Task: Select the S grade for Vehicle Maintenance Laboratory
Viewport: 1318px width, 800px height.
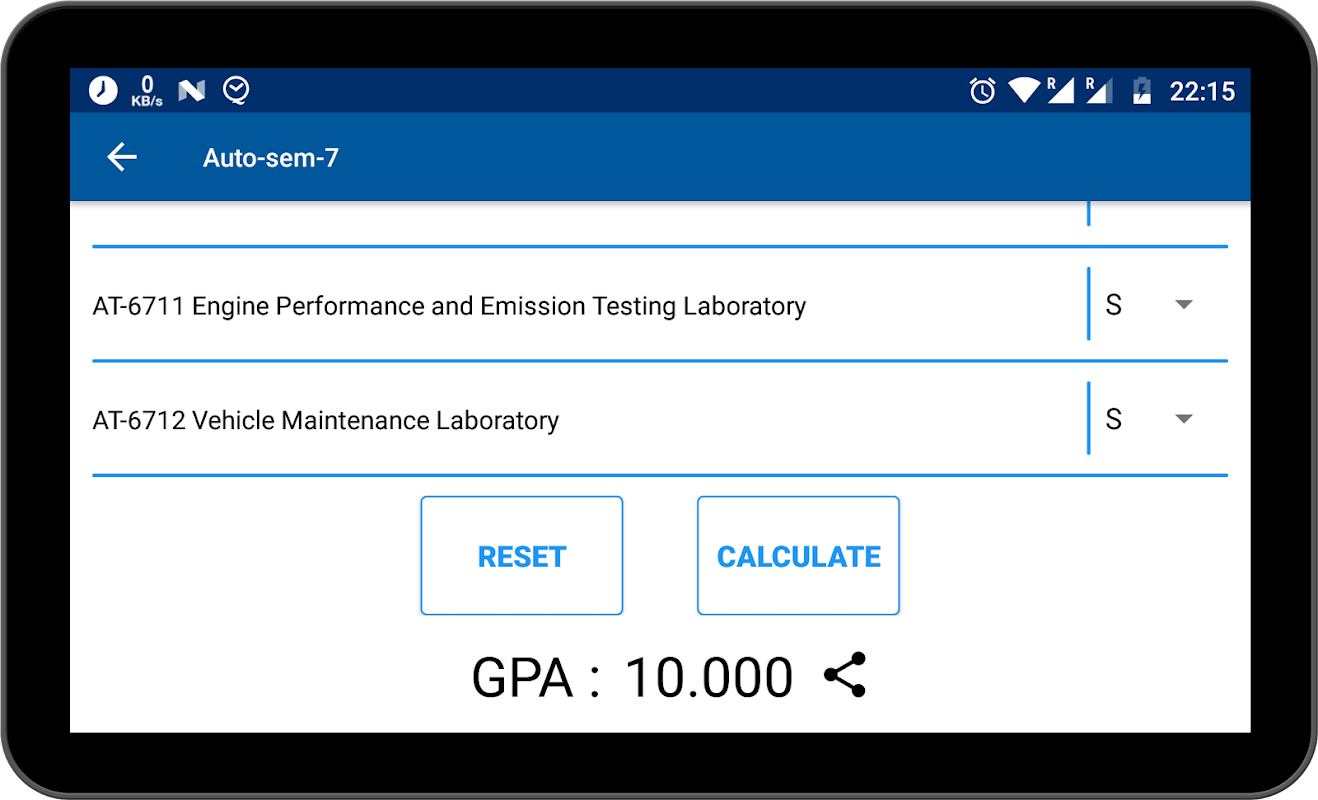Action: 1114,419
